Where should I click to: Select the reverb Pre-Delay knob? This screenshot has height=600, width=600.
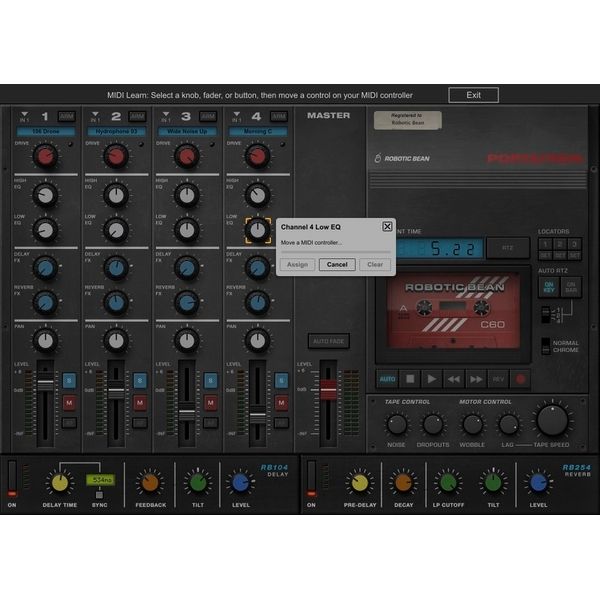360,483
